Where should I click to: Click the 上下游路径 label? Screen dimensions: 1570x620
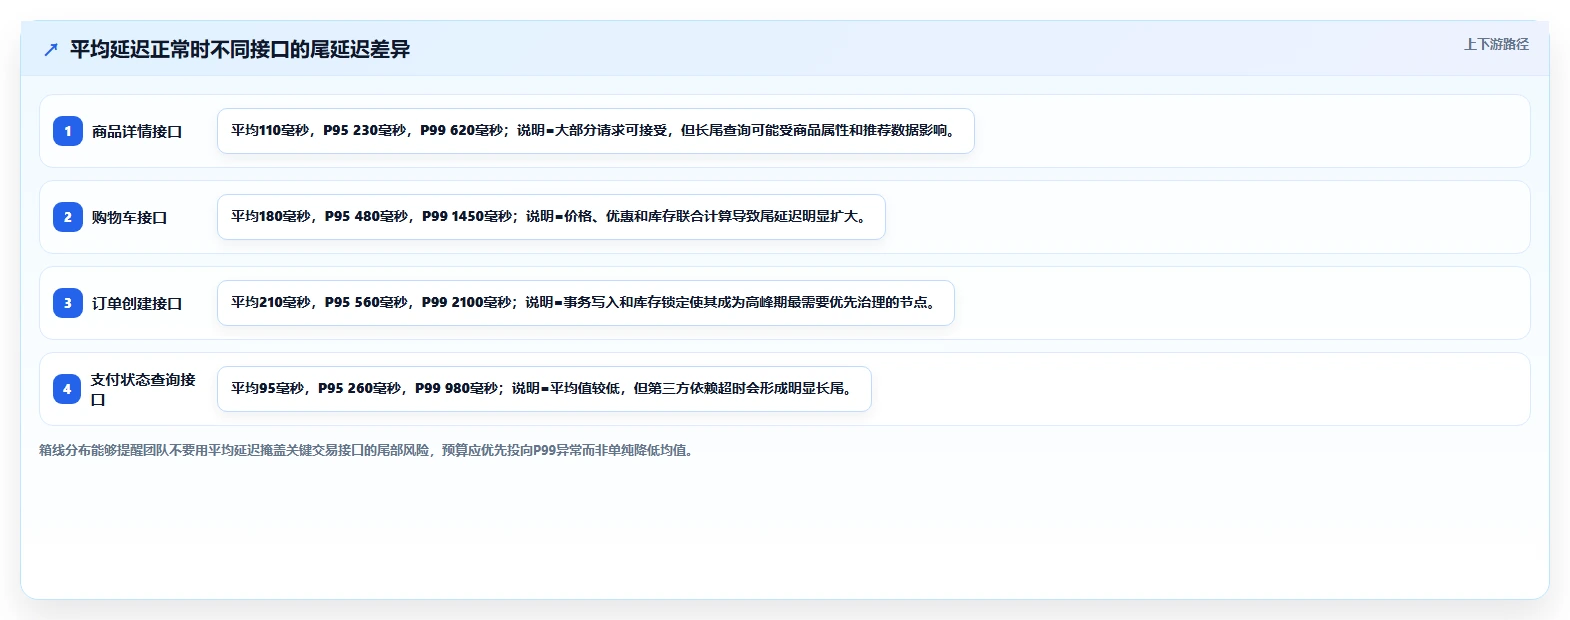point(1496,44)
